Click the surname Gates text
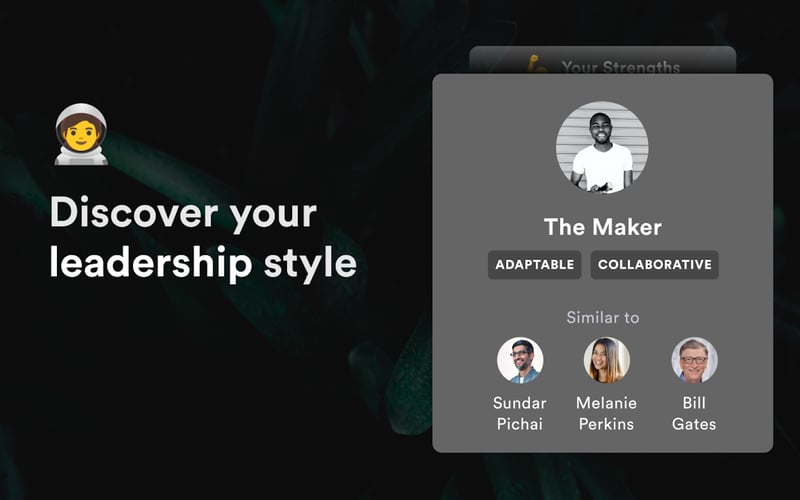The image size is (800, 500). click(694, 424)
